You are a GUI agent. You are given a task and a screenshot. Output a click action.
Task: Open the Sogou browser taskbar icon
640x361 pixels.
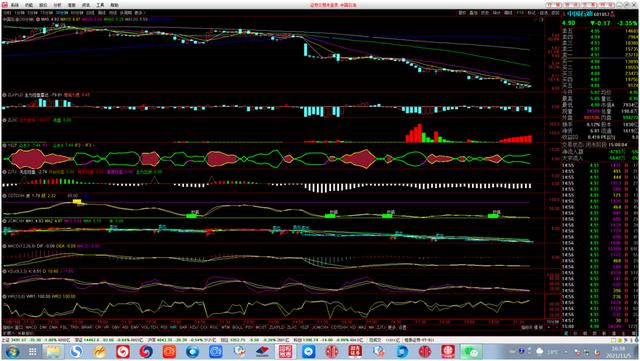pyautogui.click(x=76, y=351)
